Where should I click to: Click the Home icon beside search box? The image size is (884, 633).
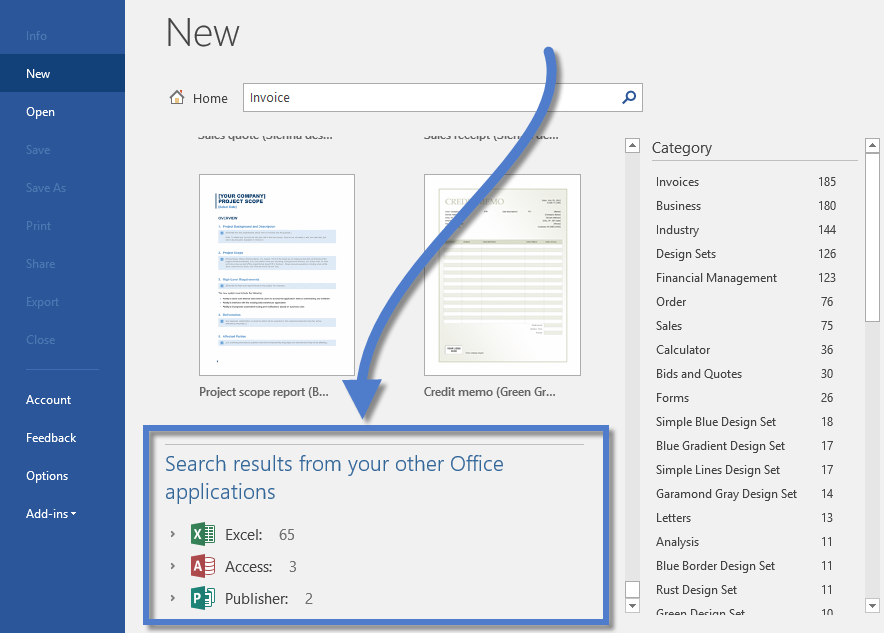(x=177, y=98)
